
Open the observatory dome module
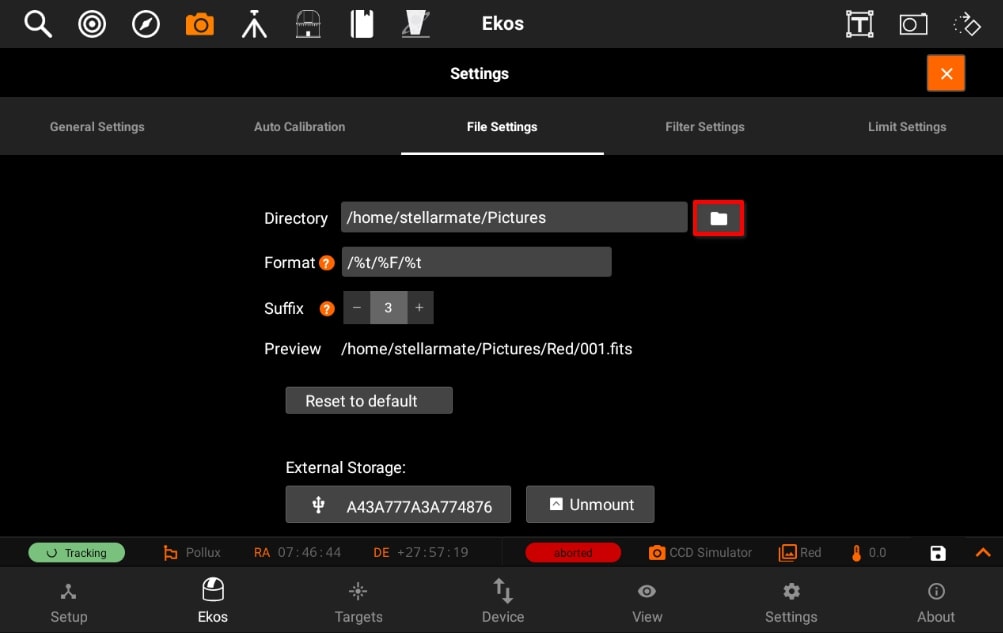point(308,24)
